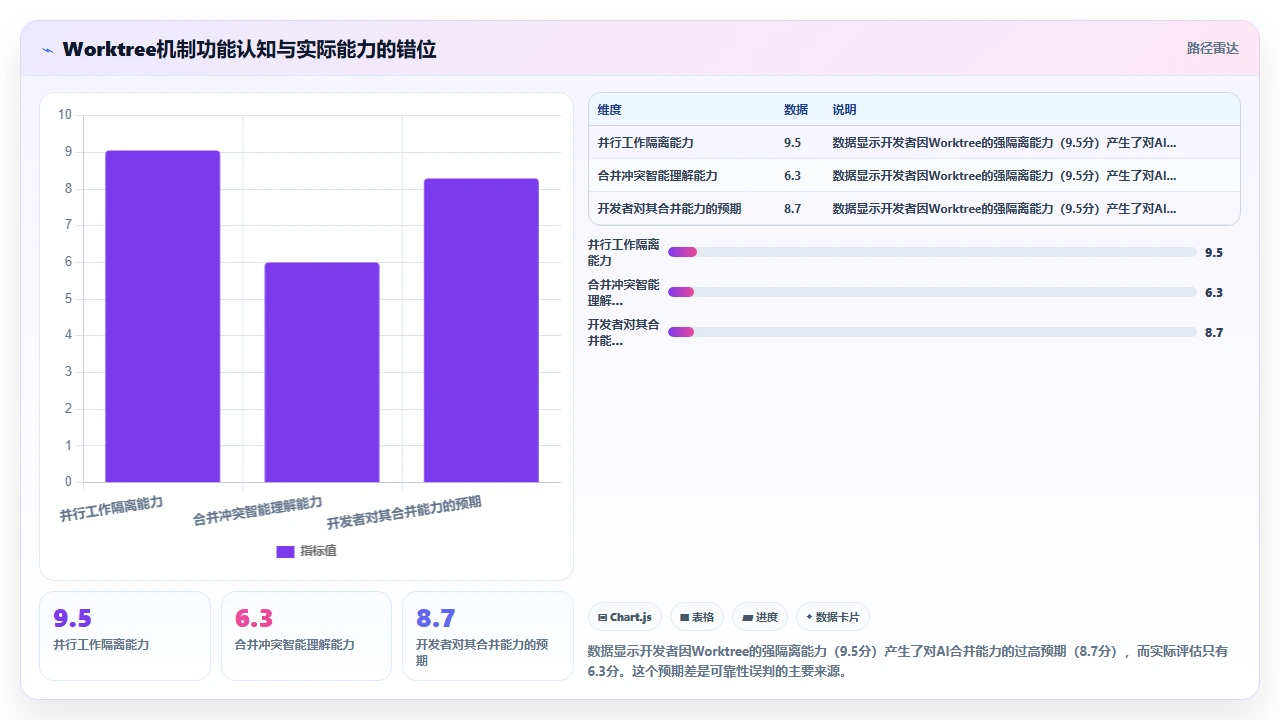Click the header icon beside Worktree title
The image size is (1280, 720).
tap(47, 49)
